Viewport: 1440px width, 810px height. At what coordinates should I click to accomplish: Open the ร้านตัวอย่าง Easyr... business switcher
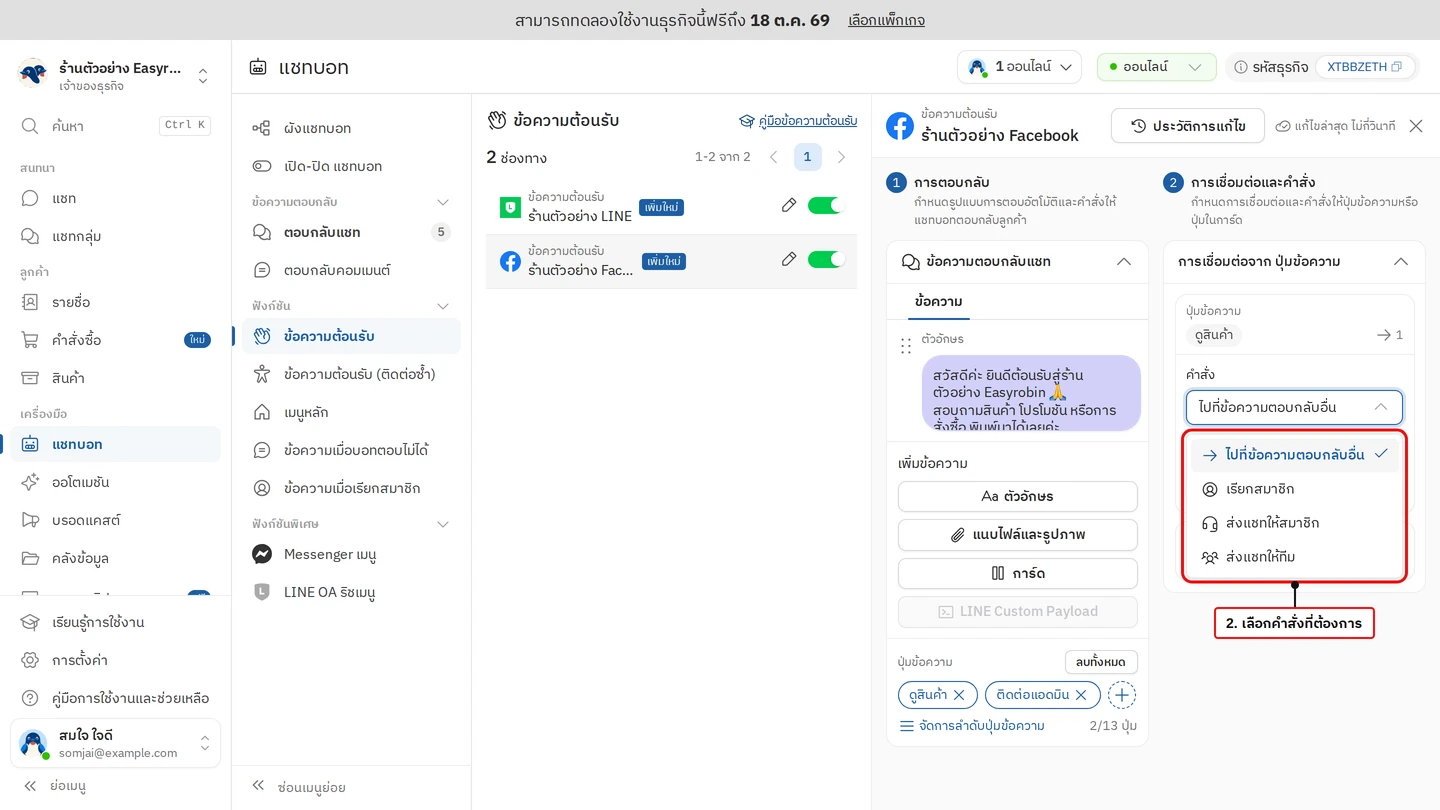(115, 76)
